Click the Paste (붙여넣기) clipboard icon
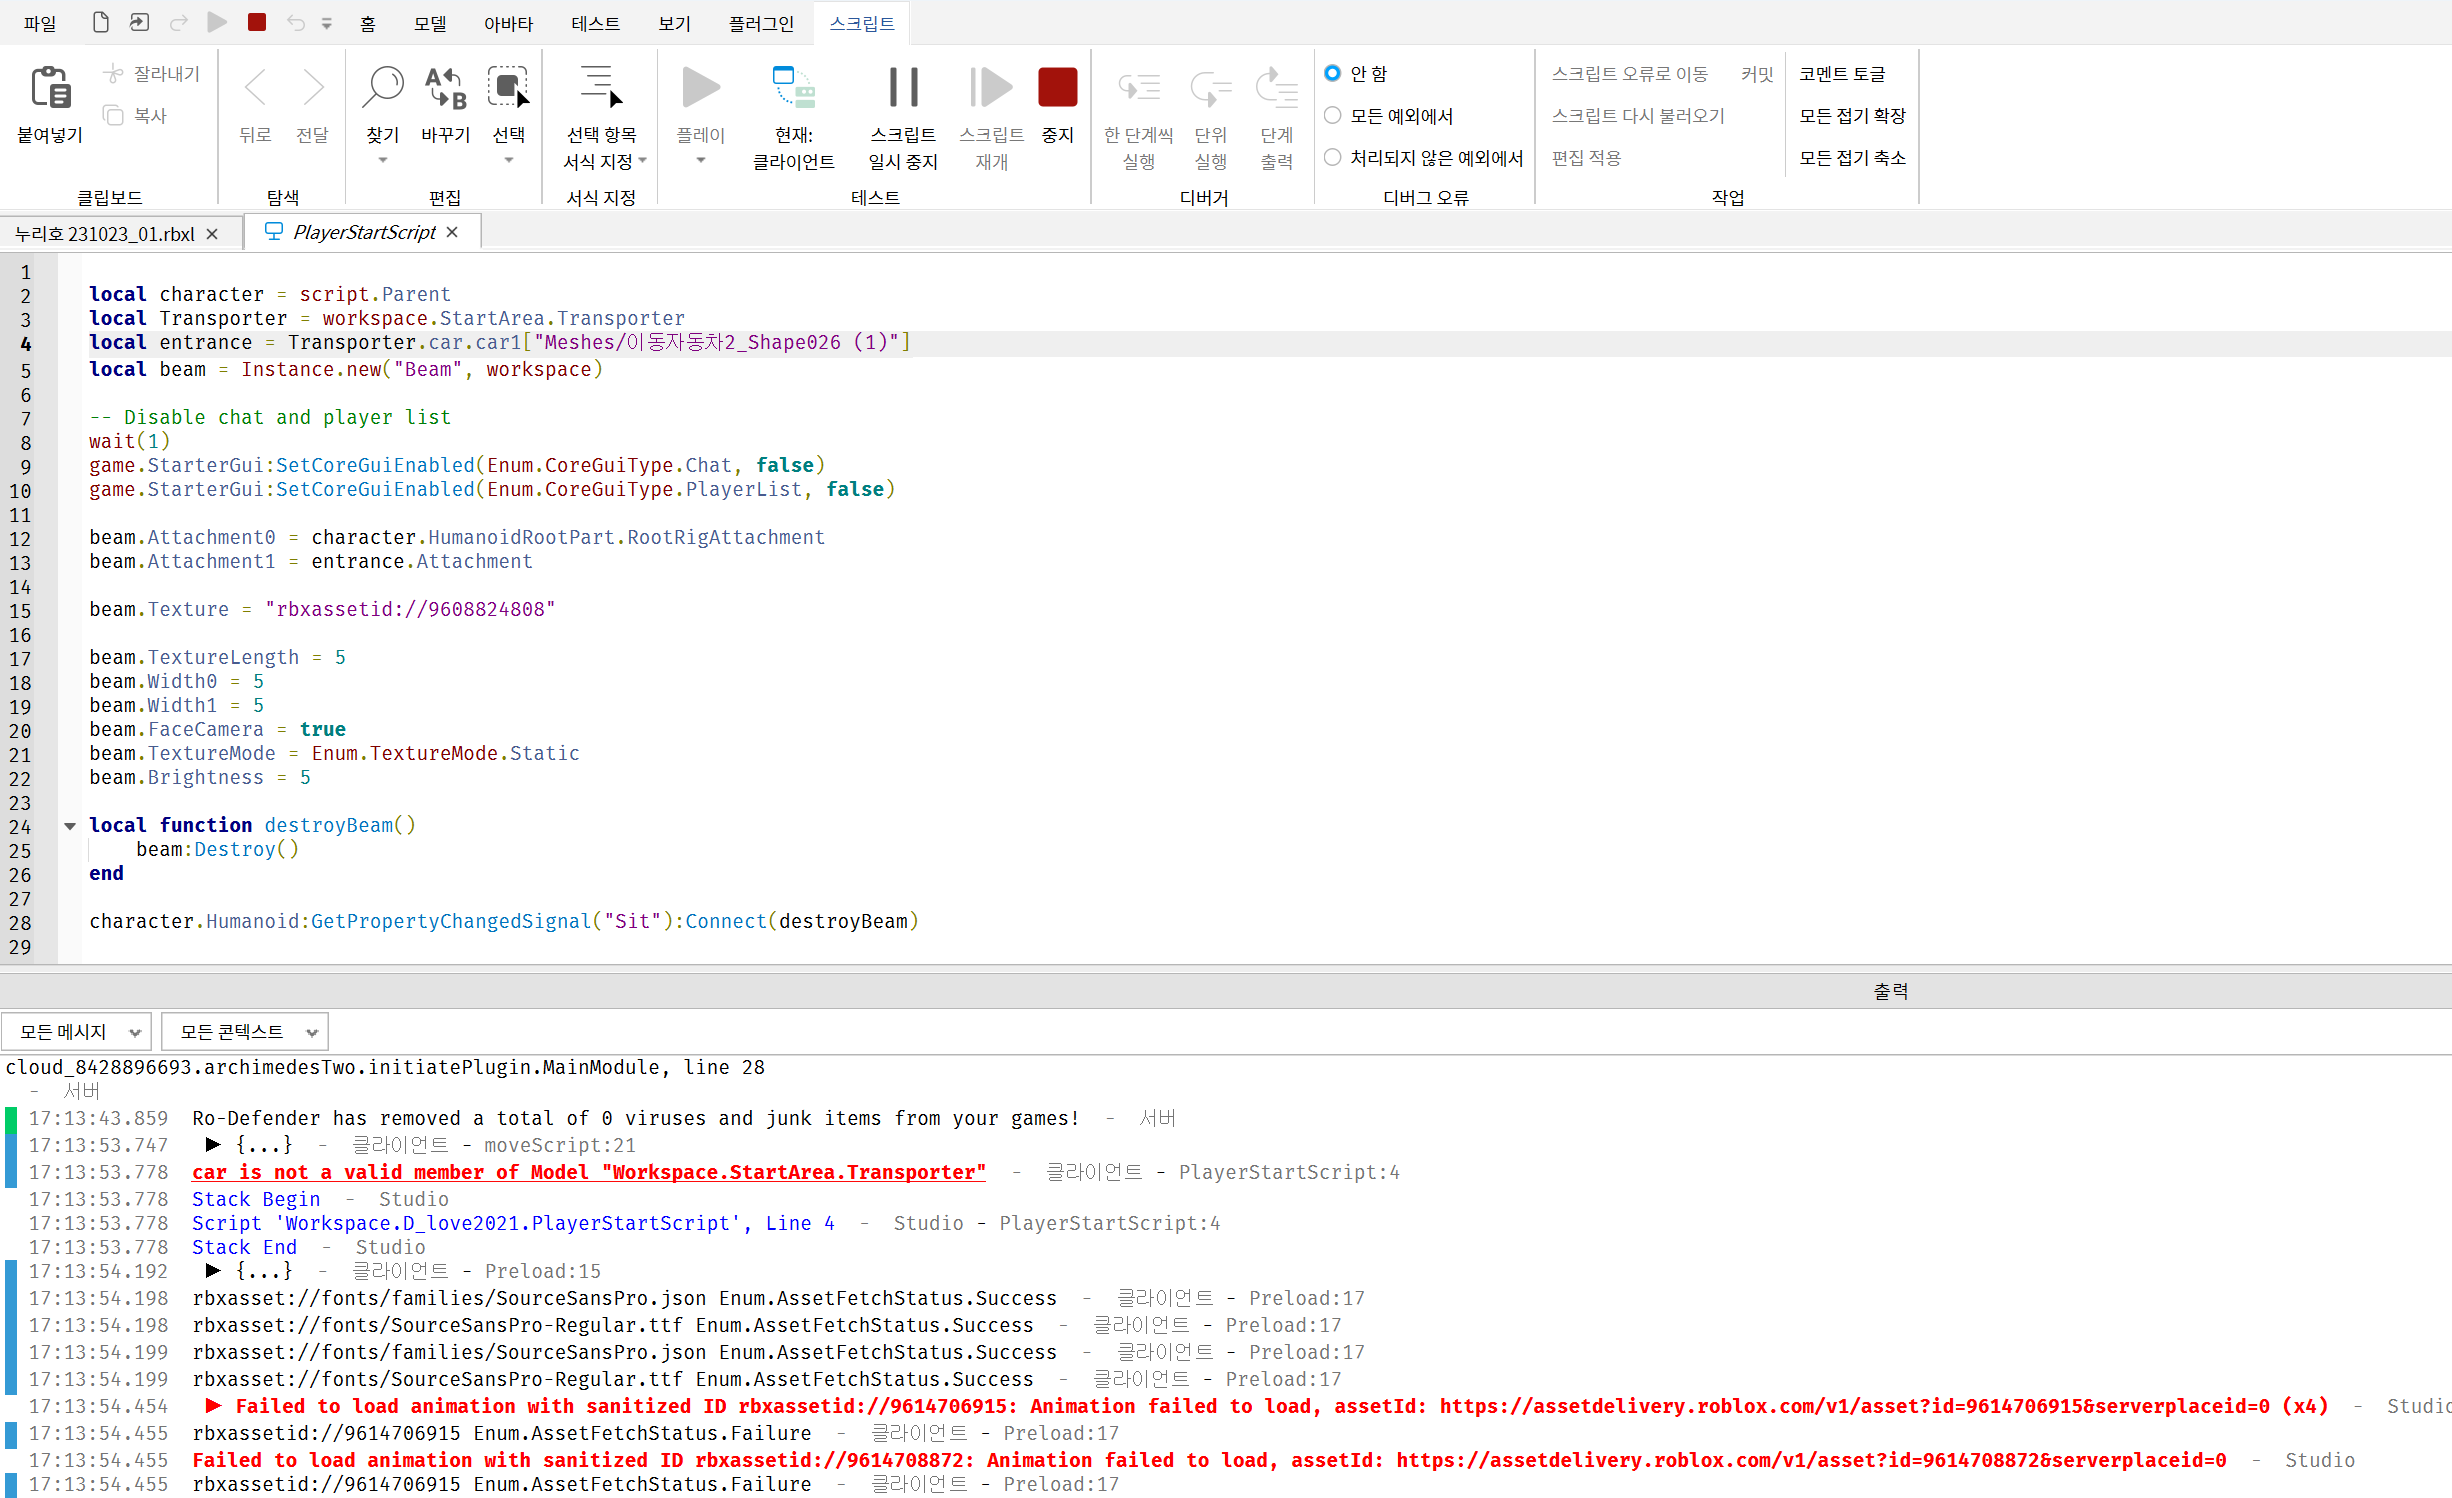 [x=50, y=88]
